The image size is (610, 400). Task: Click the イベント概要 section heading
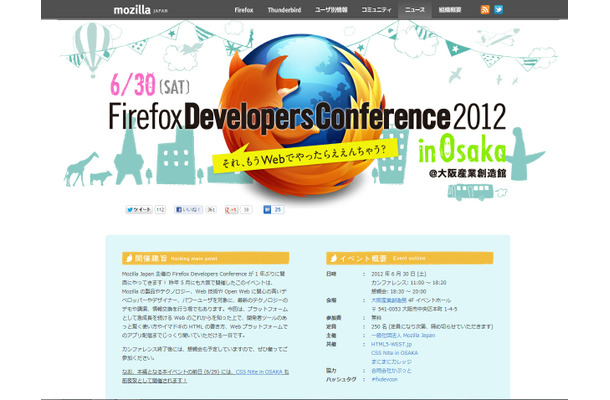coord(410,258)
